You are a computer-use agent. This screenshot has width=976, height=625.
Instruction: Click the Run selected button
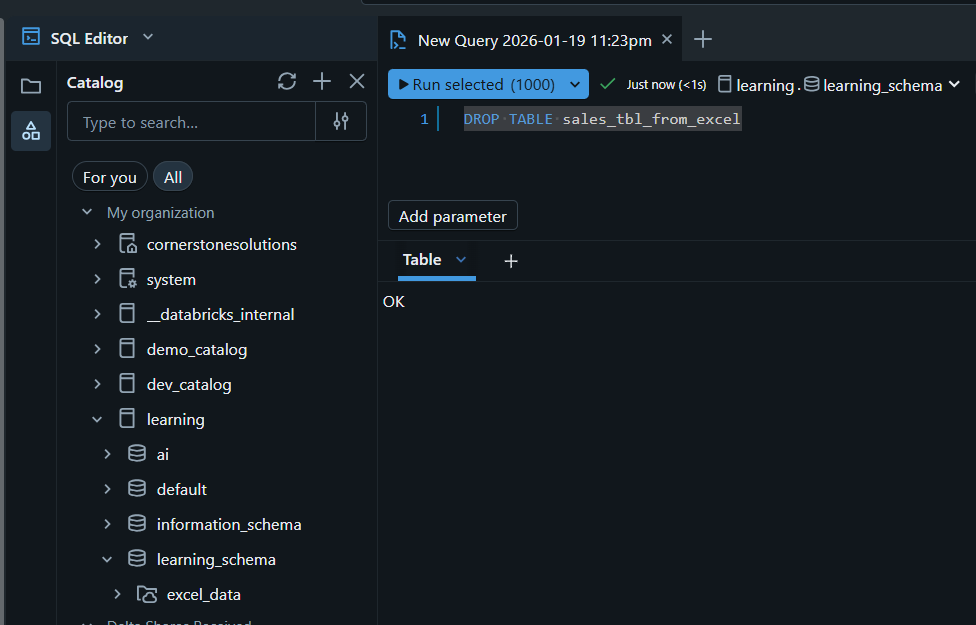(477, 85)
